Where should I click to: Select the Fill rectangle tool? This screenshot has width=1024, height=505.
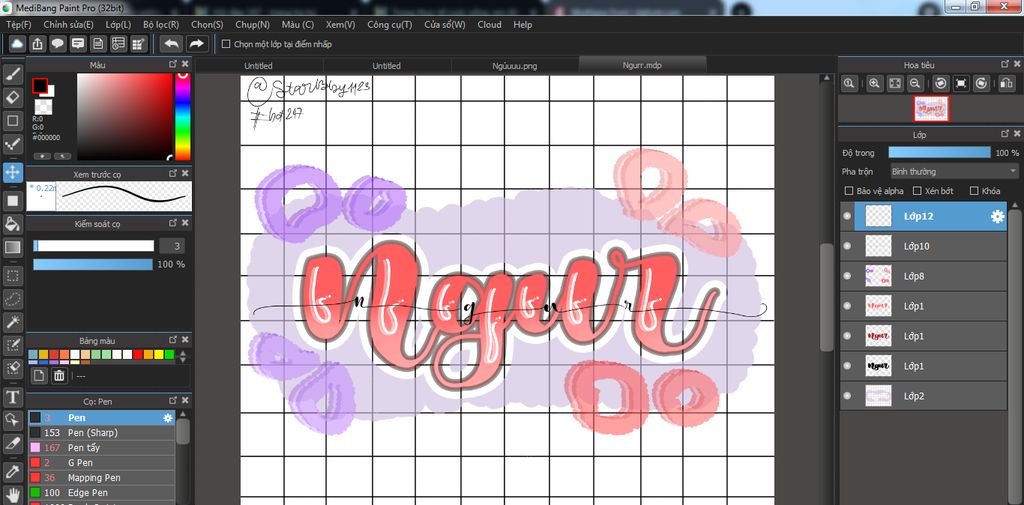point(12,201)
